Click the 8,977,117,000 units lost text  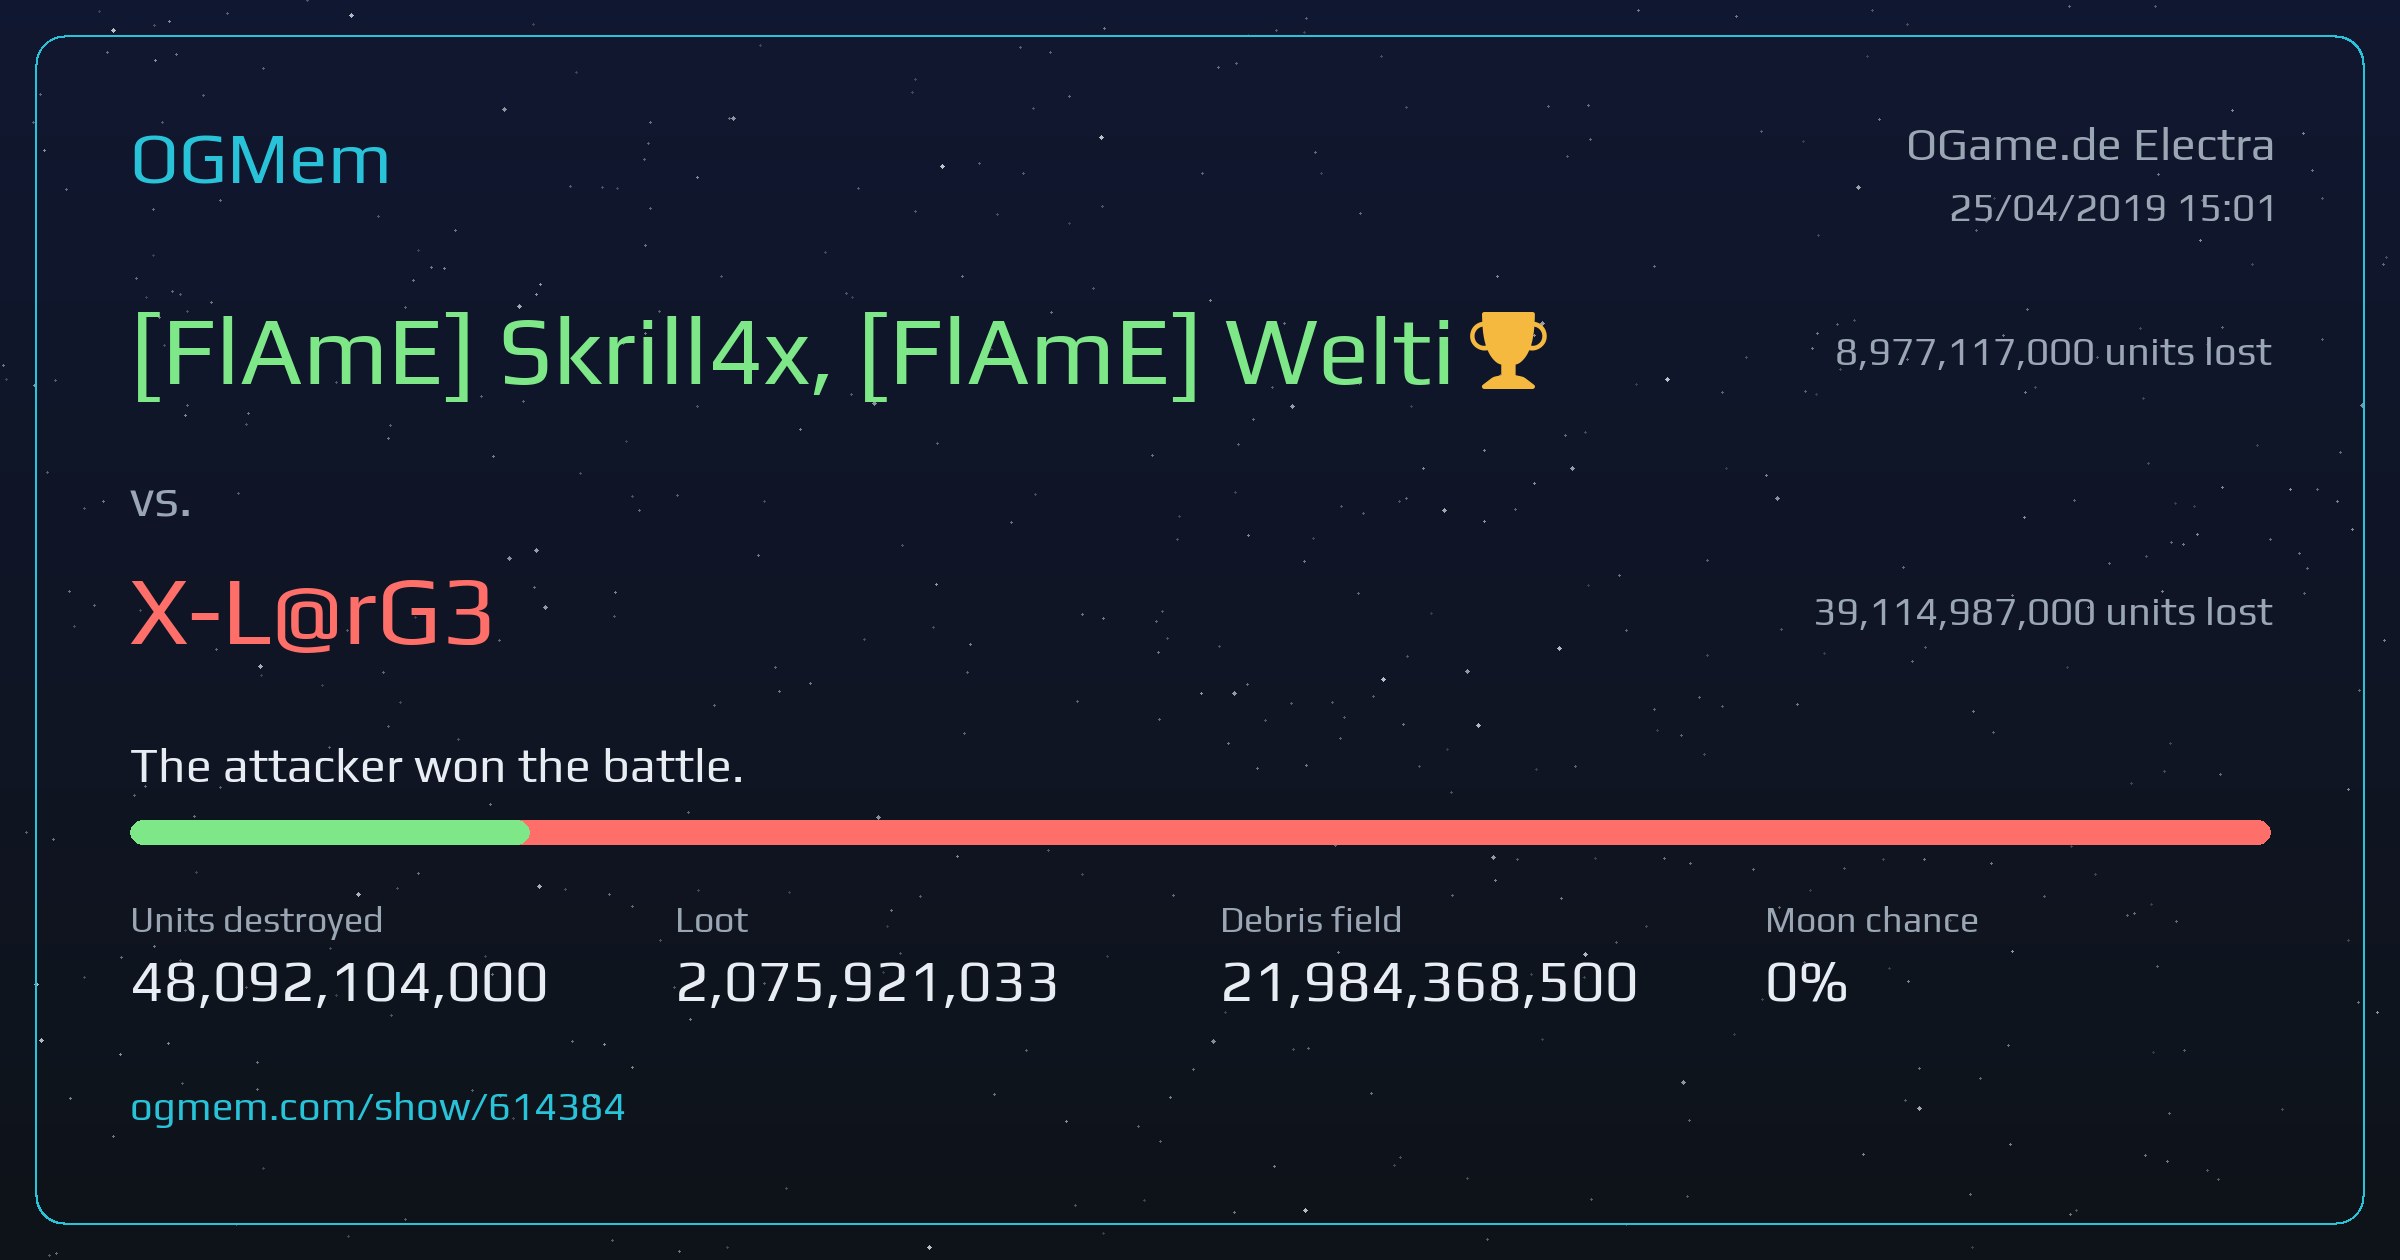2053,352
